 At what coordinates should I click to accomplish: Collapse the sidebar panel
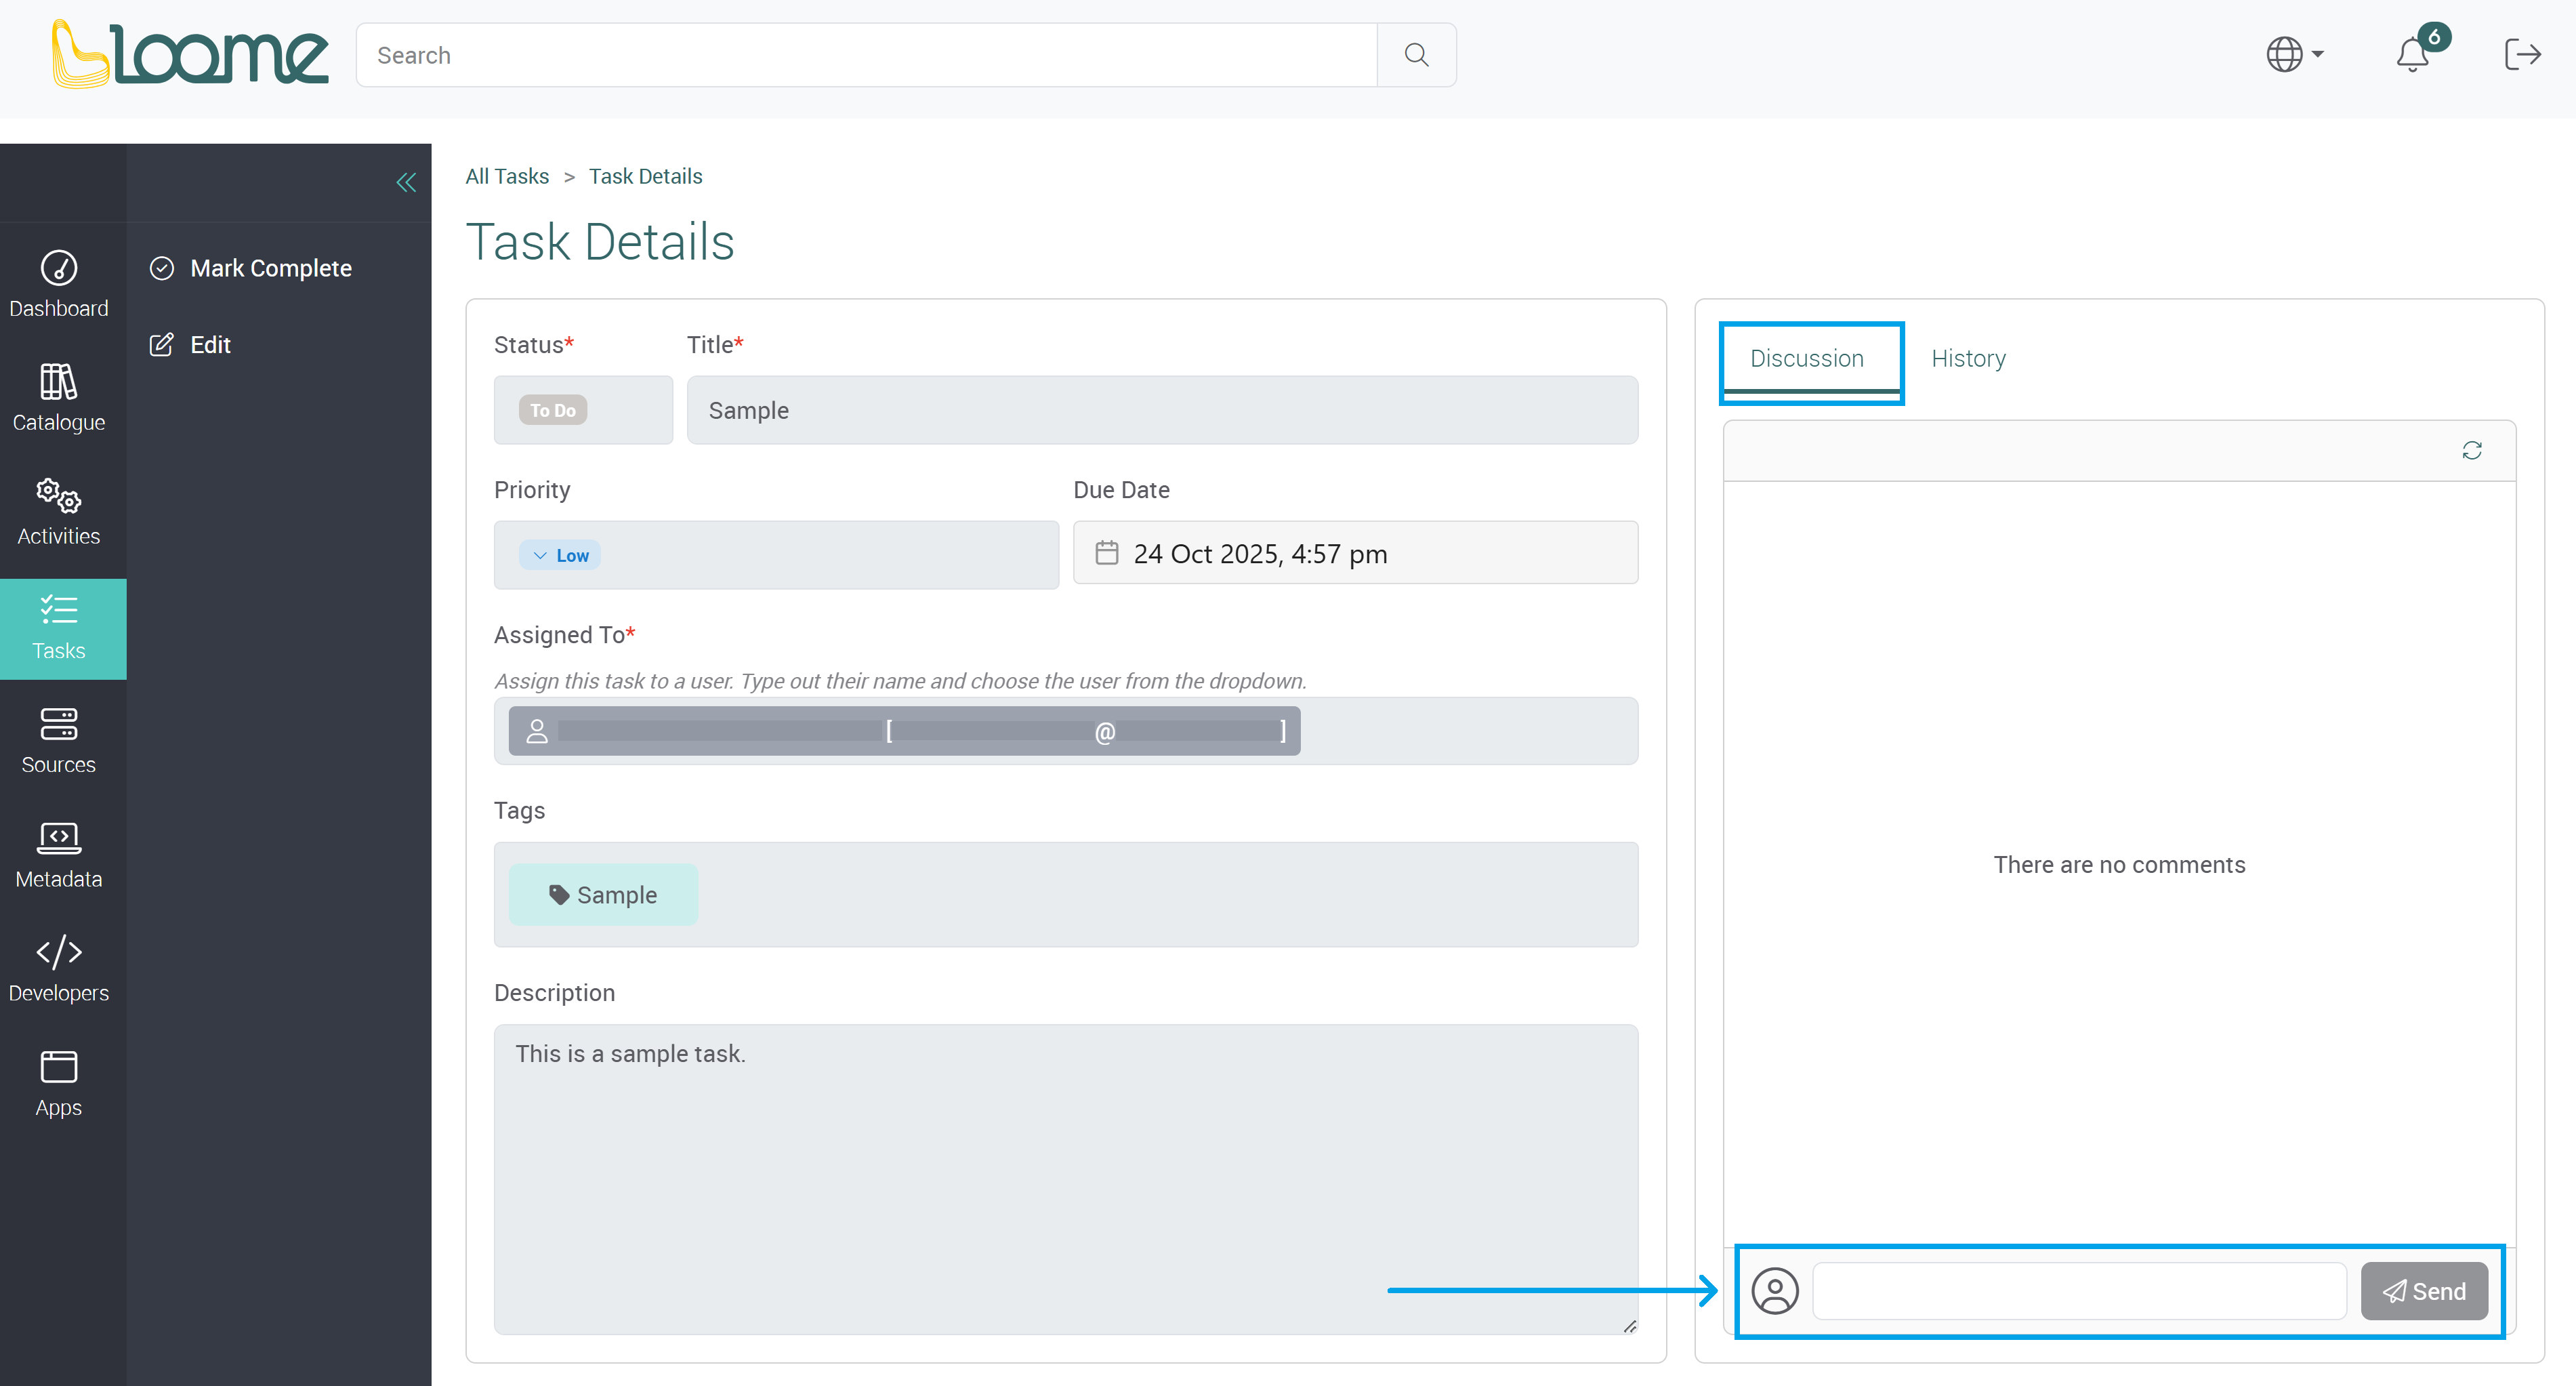click(x=406, y=182)
